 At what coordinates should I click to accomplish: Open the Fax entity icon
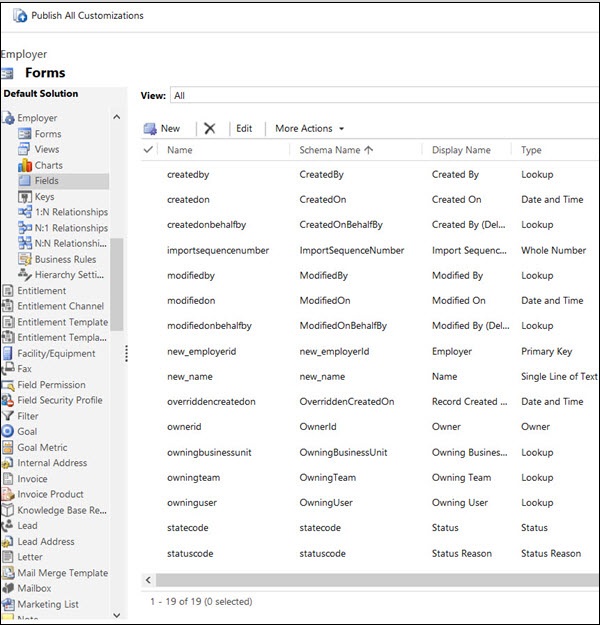(x=8, y=369)
